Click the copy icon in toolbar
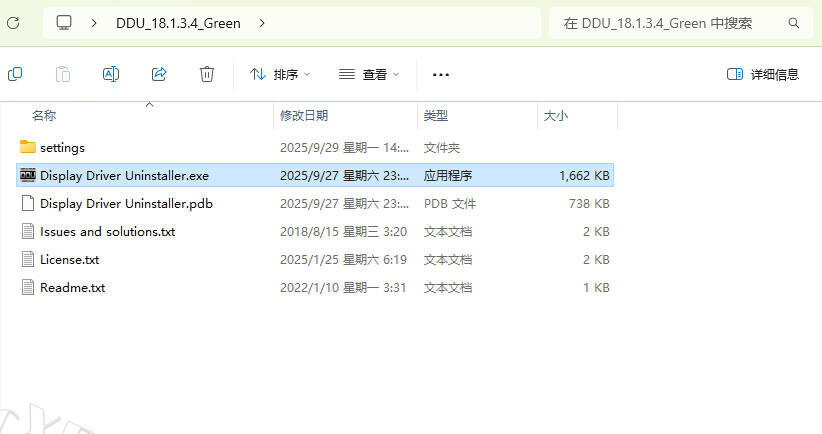The width and height of the screenshot is (822, 434). click(x=15, y=74)
